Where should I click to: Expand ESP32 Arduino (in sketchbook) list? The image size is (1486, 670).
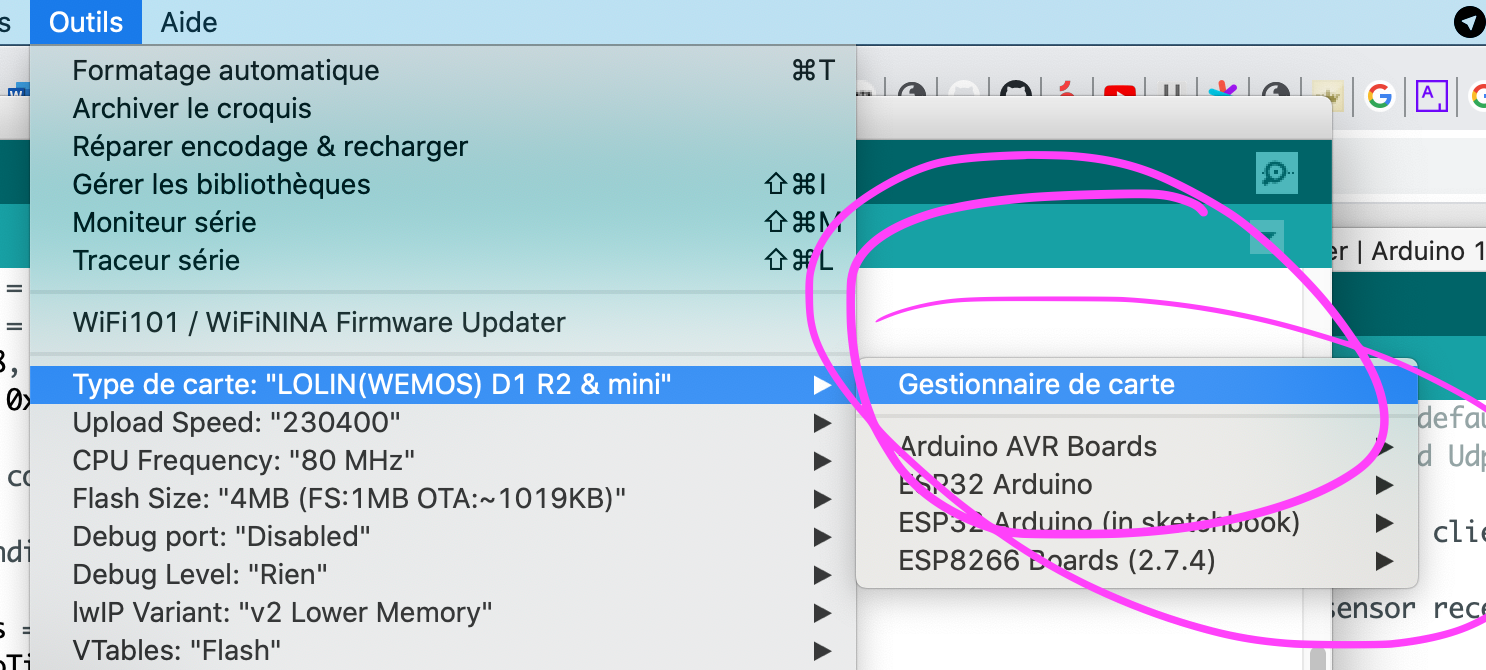[1099, 523]
